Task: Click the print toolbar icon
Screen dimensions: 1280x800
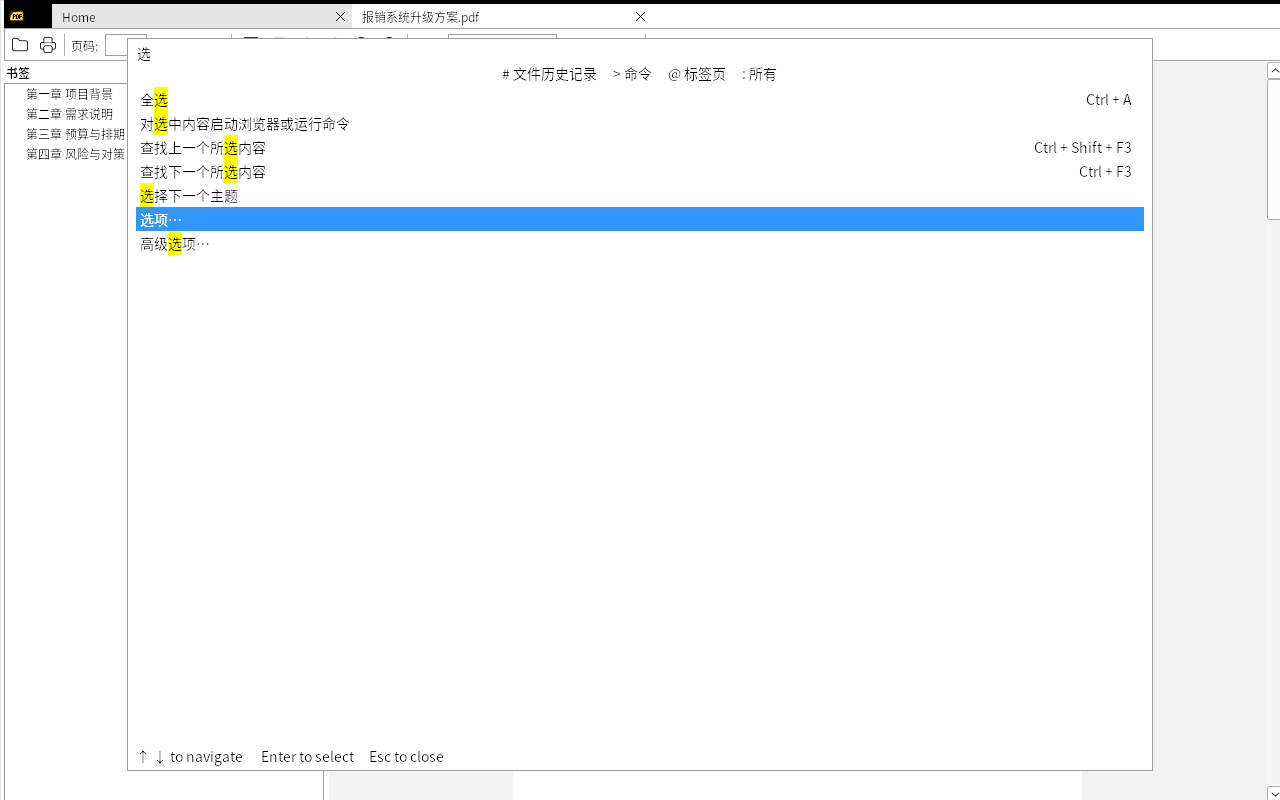Action: 47,45
